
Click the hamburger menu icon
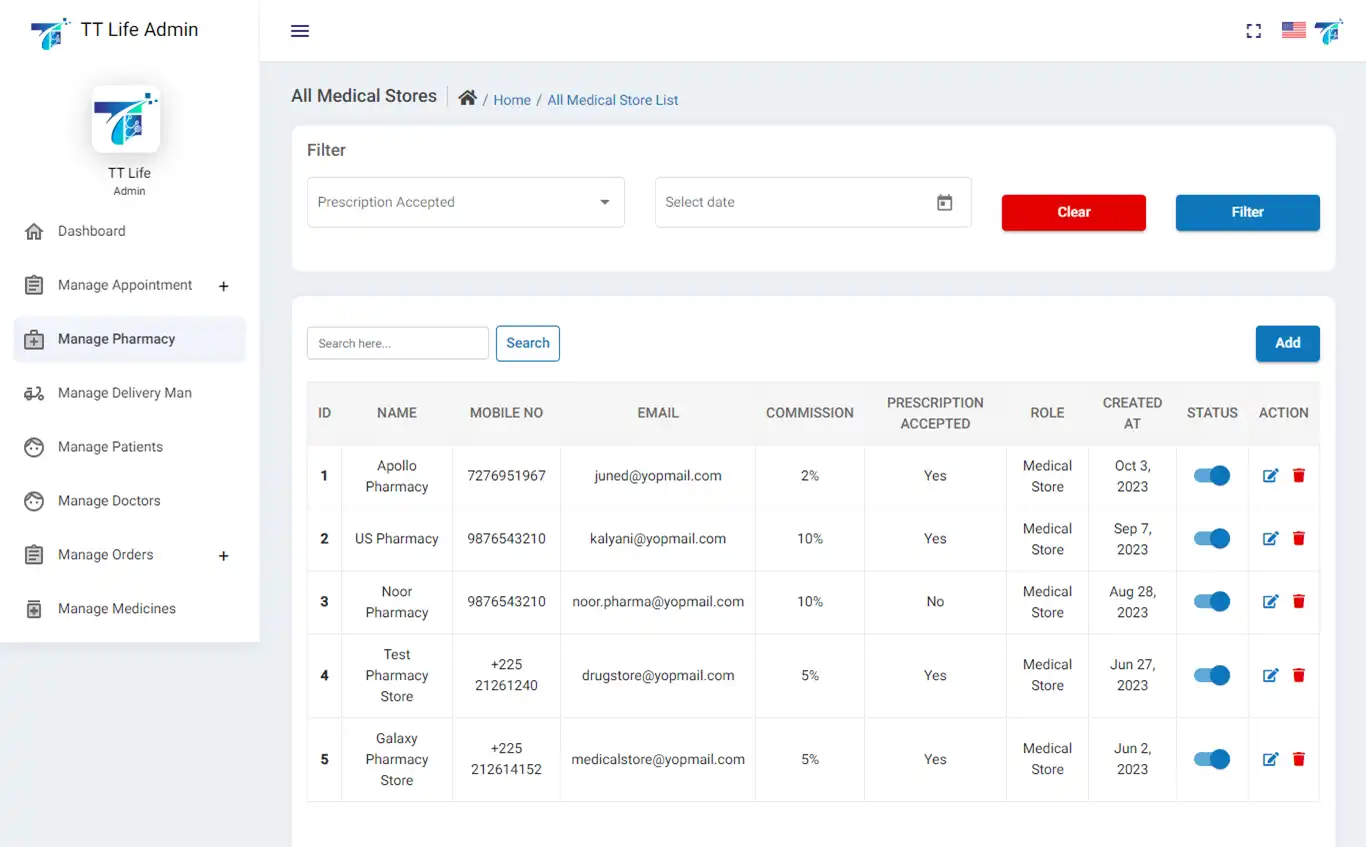tap(300, 31)
